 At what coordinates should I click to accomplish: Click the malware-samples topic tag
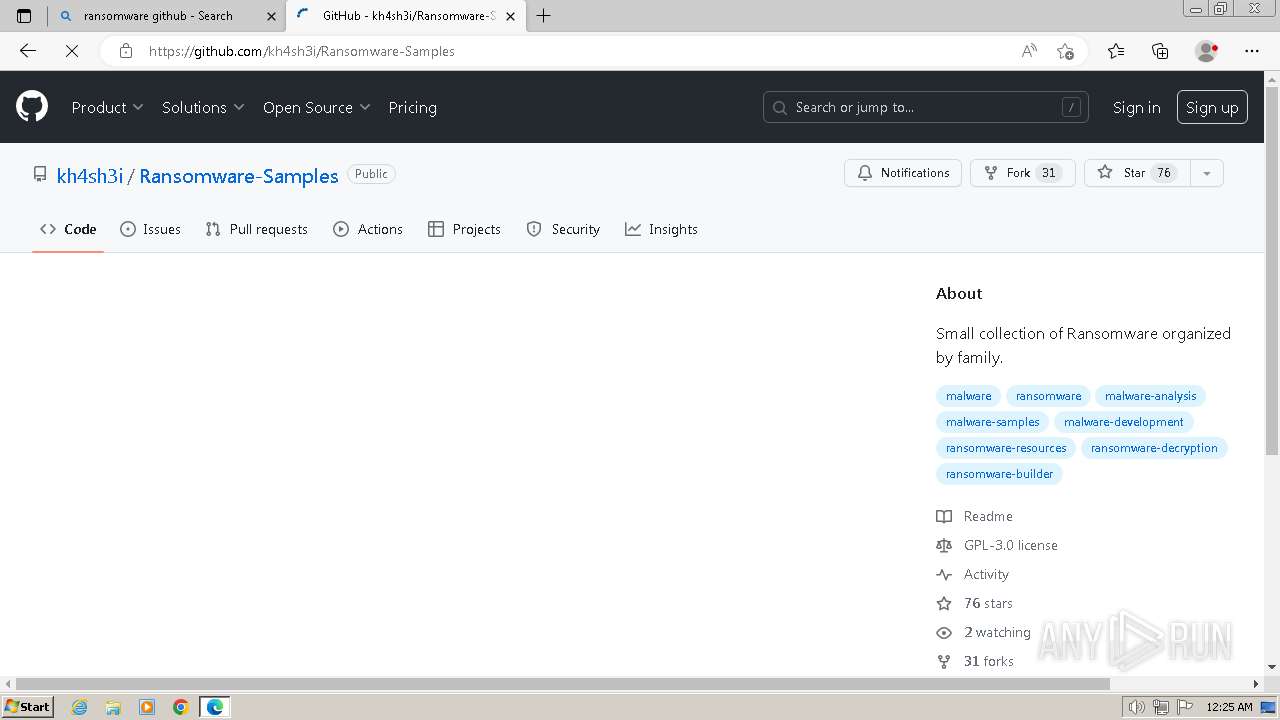tap(993, 422)
